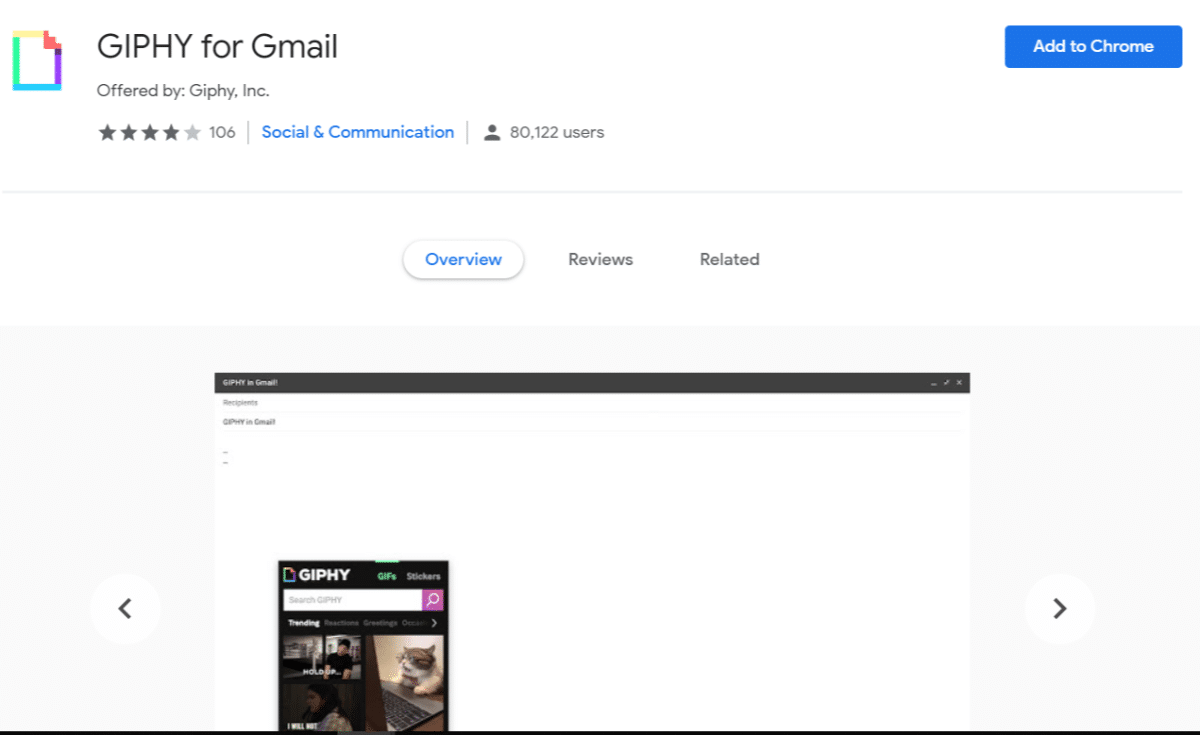Viewport: 1200px width, 735px height.
Task: Expand more GIF categories with the chevron
Action: click(434, 623)
